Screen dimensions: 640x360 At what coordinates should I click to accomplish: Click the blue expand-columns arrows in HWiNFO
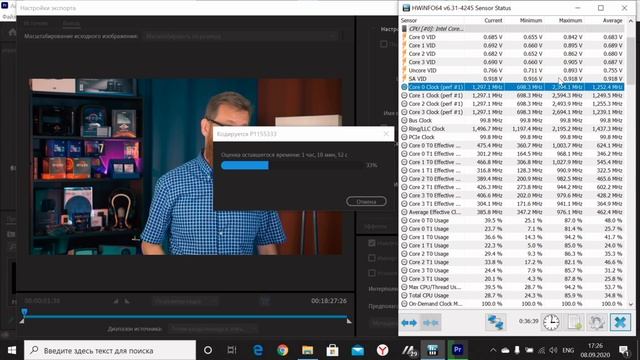pyautogui.click(x=409, y=322)
